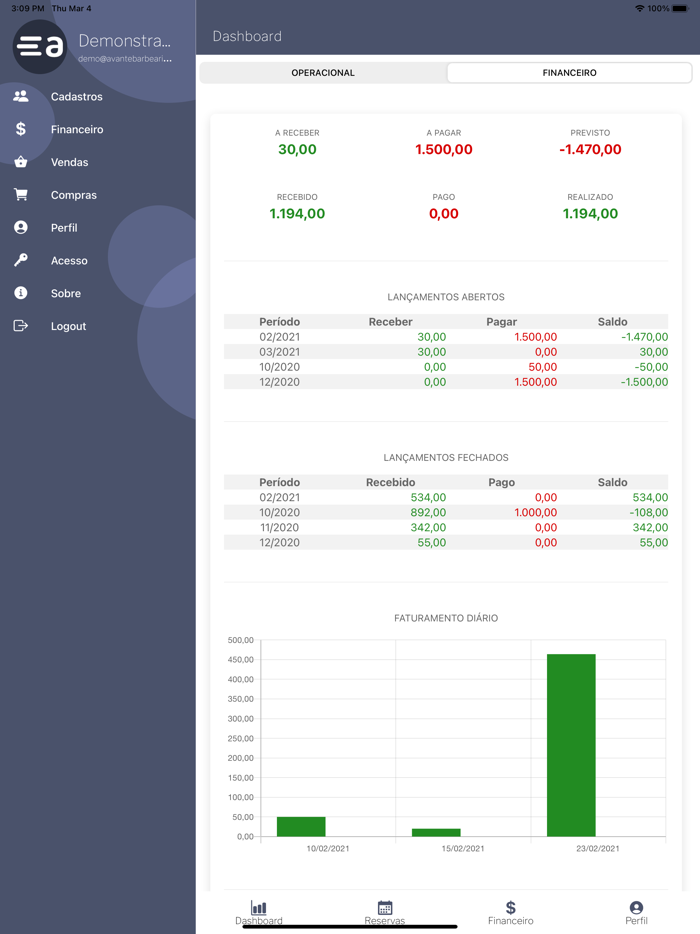This screenshot has height=934, width=700.
Task: Click the A Pagar 1.500,00 value
Action: tap(443, 150)
